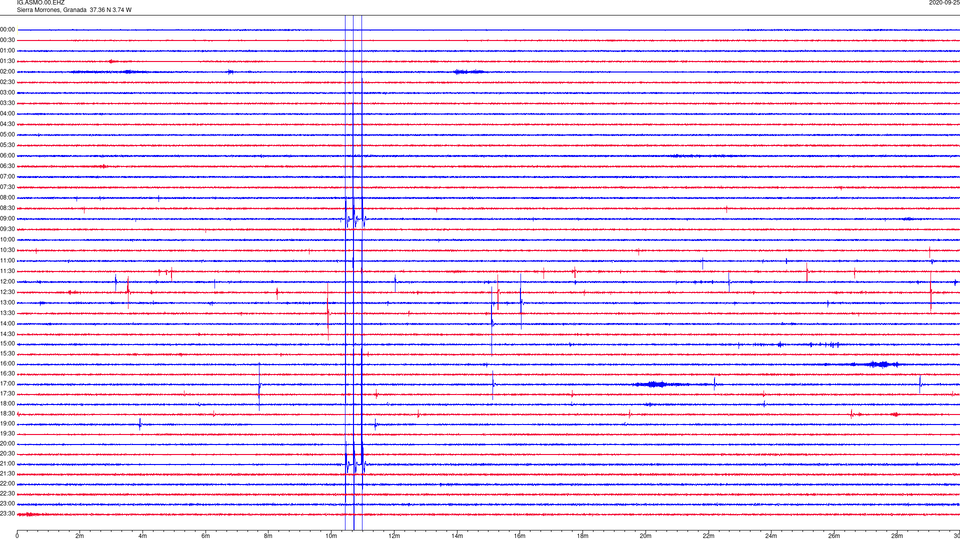Pick the 07:00 time label
The width and height of the screenshot is (960, 540).
[x=8, y=176]
